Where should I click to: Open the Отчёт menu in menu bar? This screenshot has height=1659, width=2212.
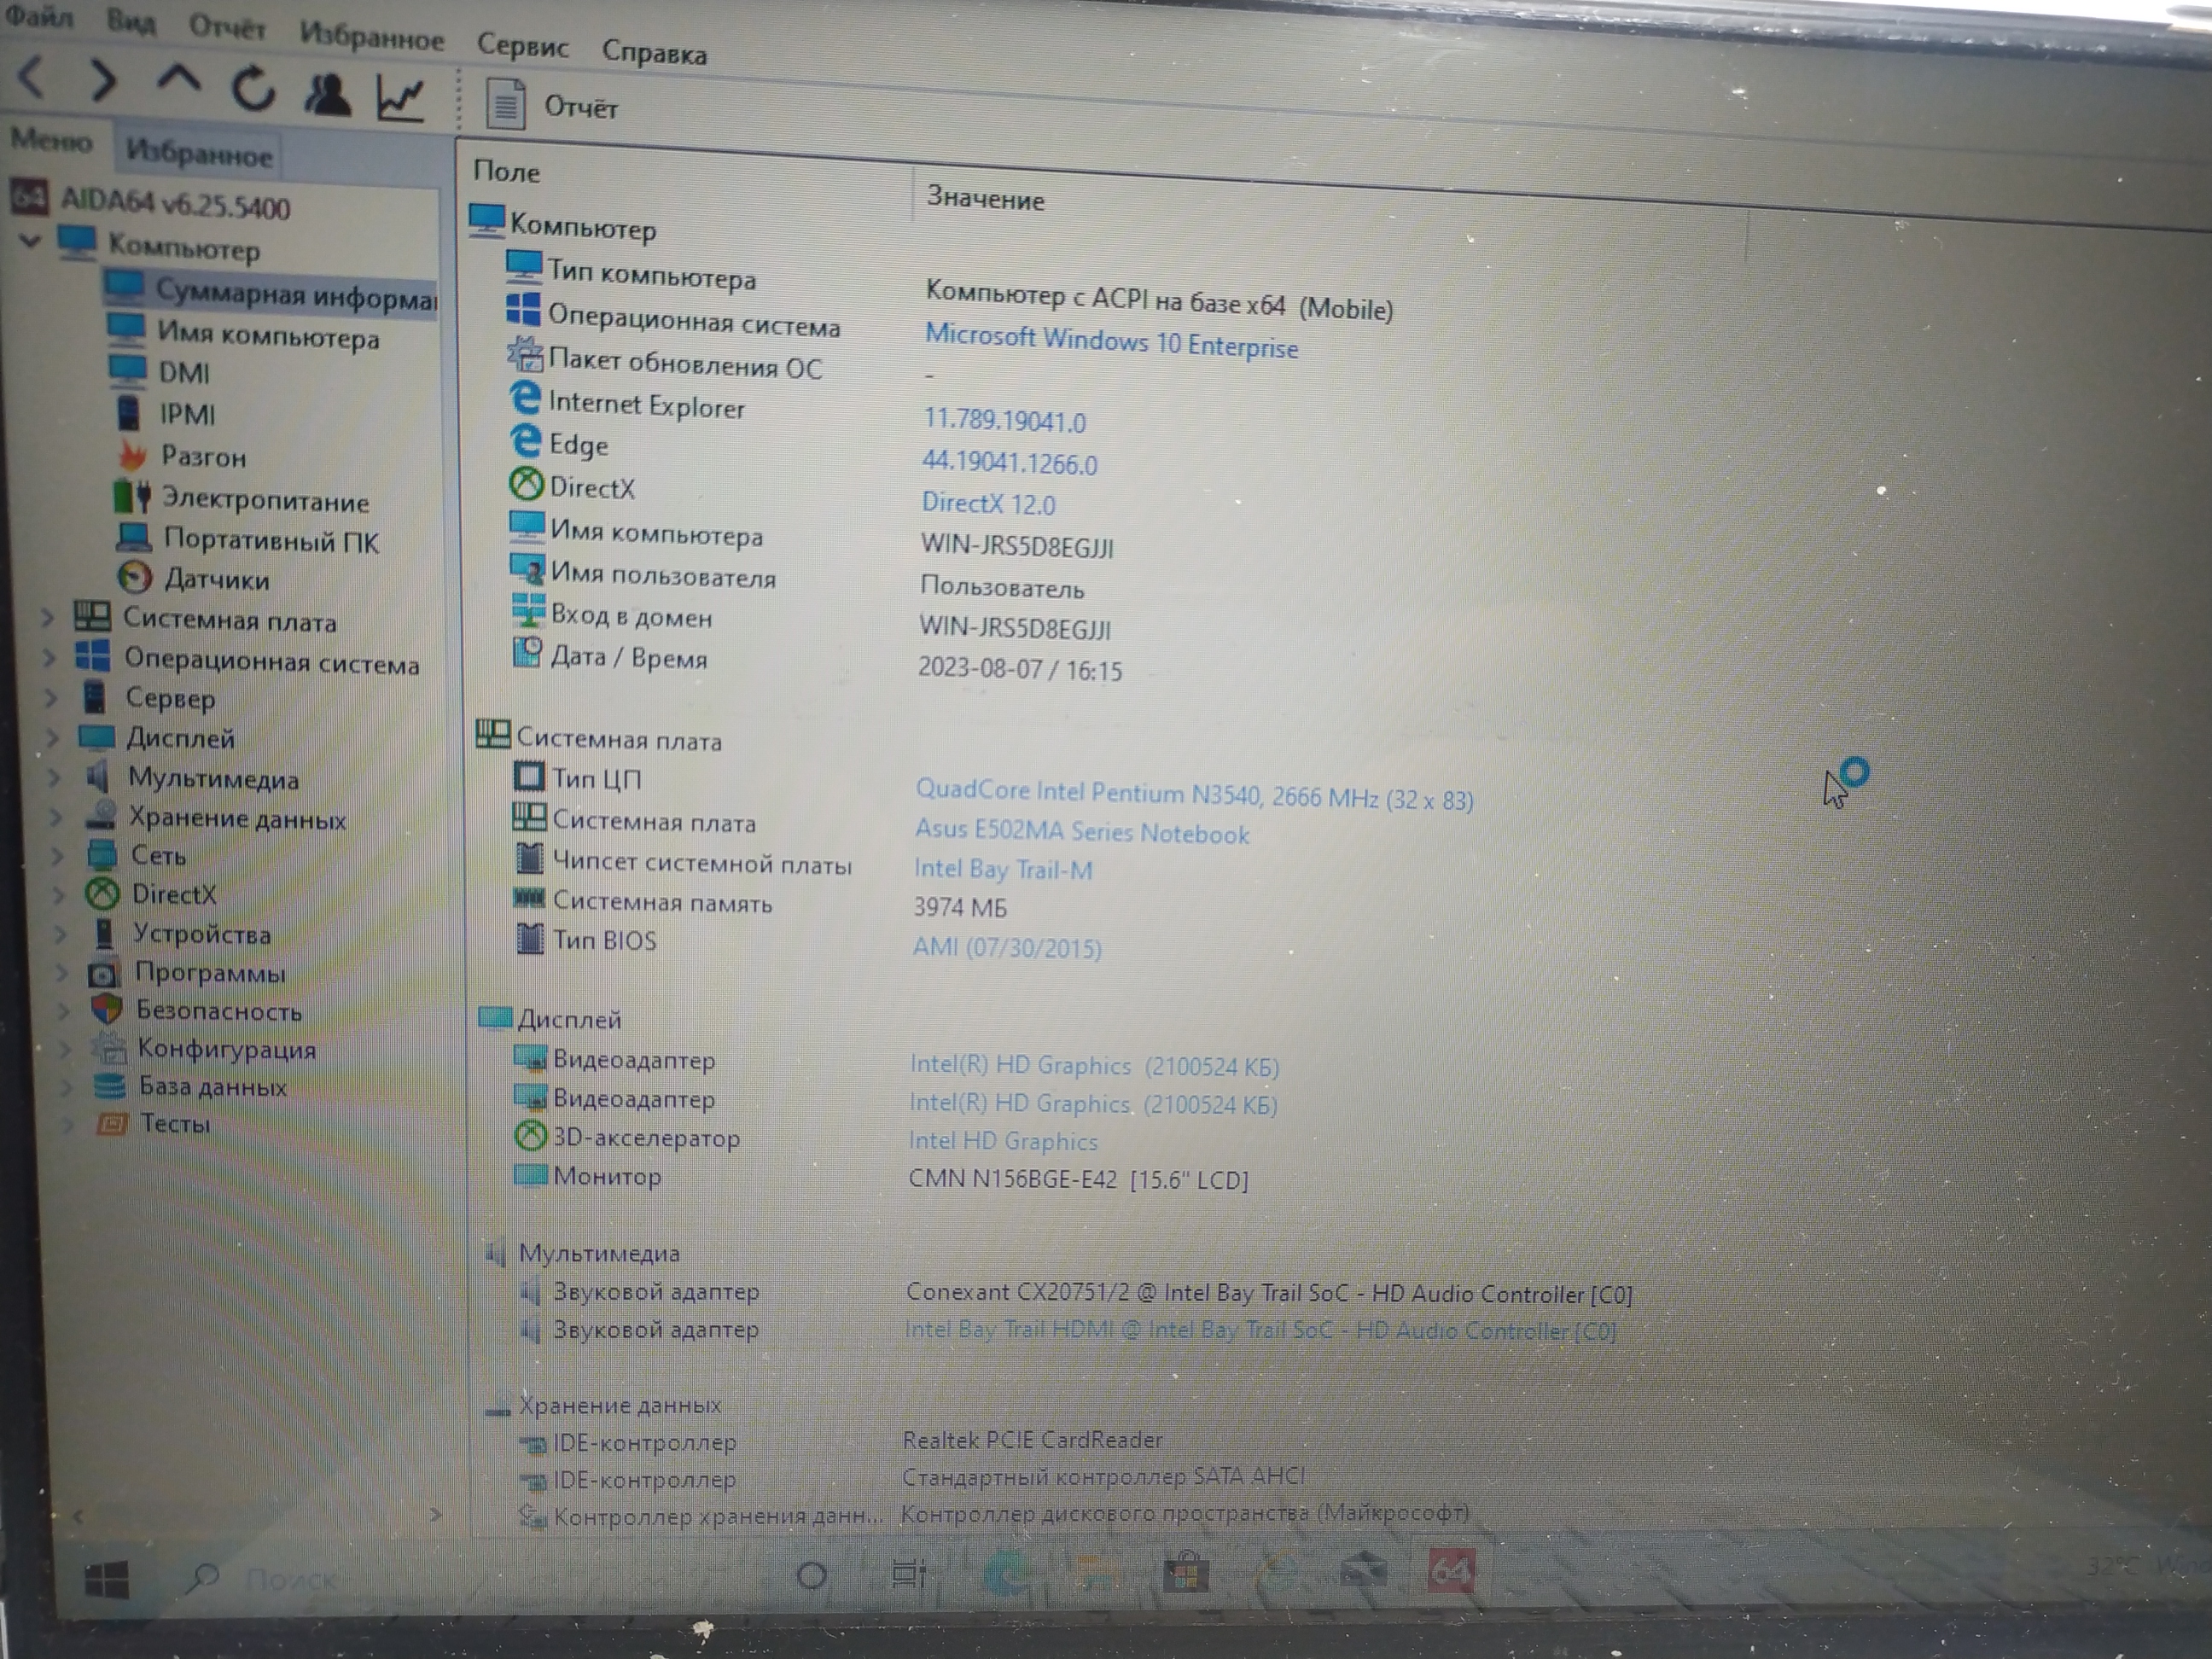[228, 28]
